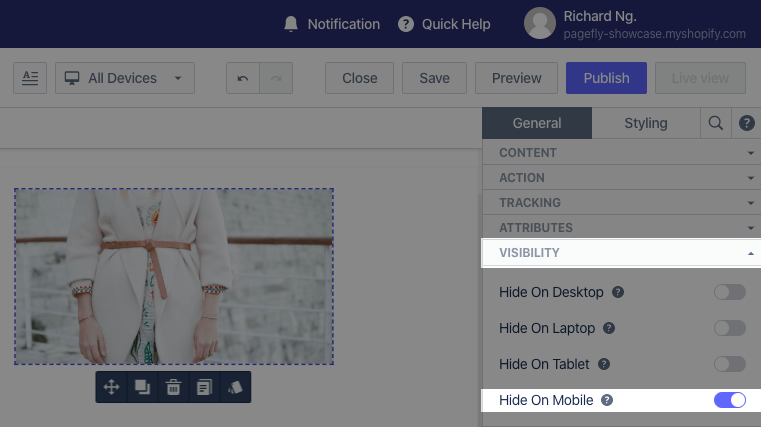Expand the ACTION section
This screenshot has width=761, height=427.
point(622,178)
